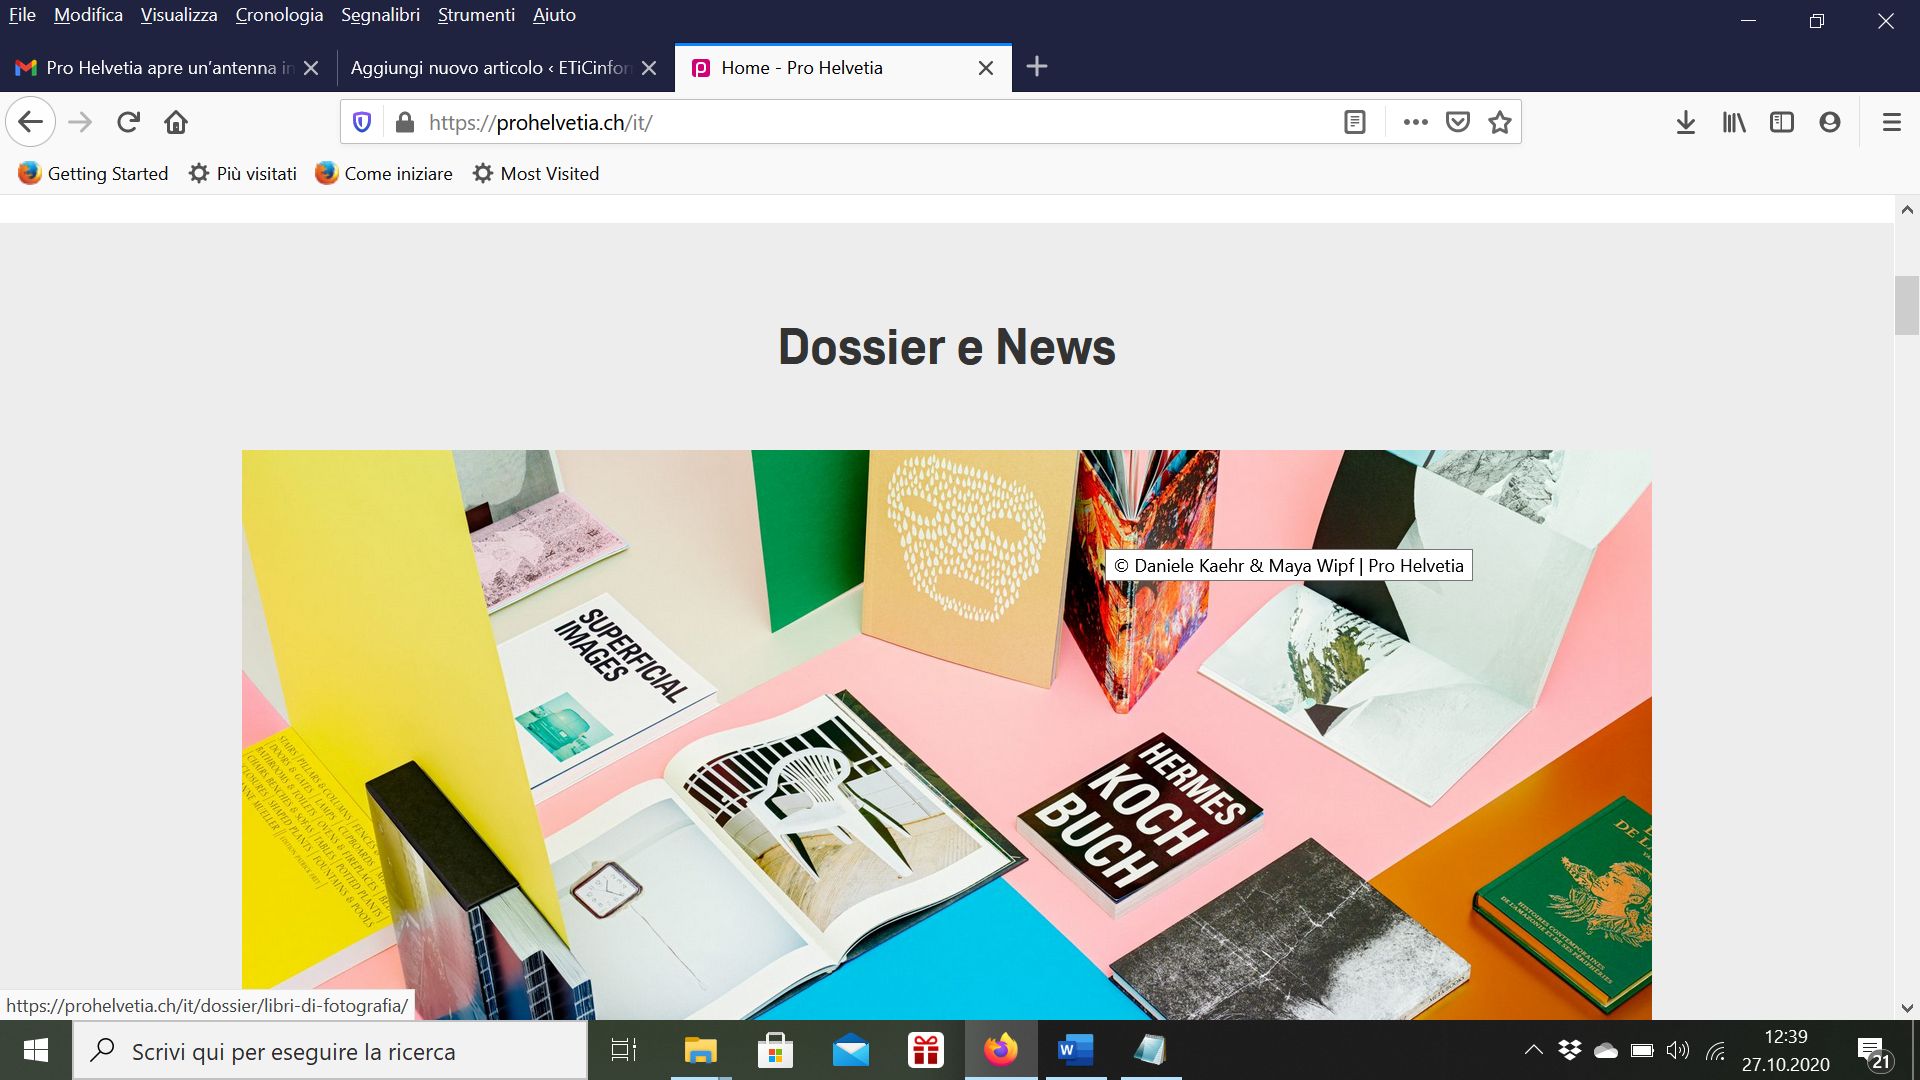Open the Visualizza menu
This screenshot has height=1080, width=1920.
pyautogui.click(x=179, y=15)
